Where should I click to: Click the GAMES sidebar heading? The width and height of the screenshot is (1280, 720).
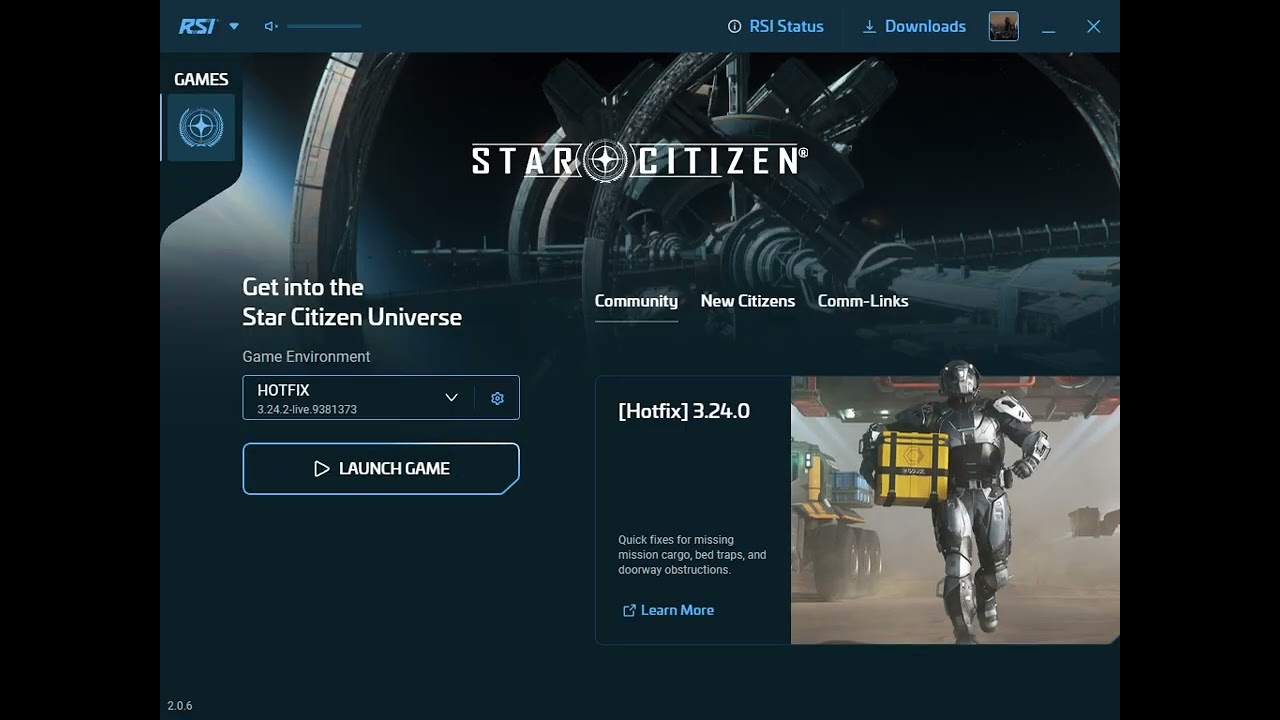pyautogui.click(x=201, y=79)
